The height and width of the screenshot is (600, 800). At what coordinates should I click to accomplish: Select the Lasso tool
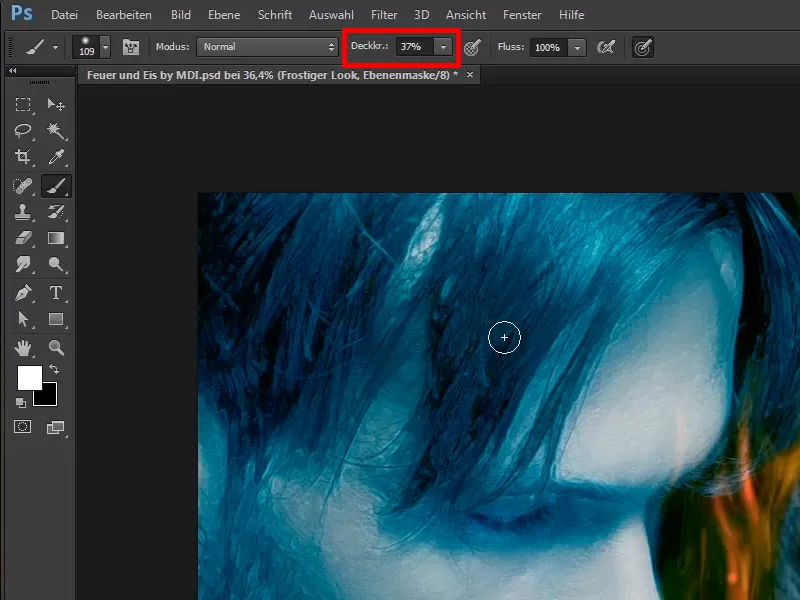pyautogui.click(x=22, y=131)
